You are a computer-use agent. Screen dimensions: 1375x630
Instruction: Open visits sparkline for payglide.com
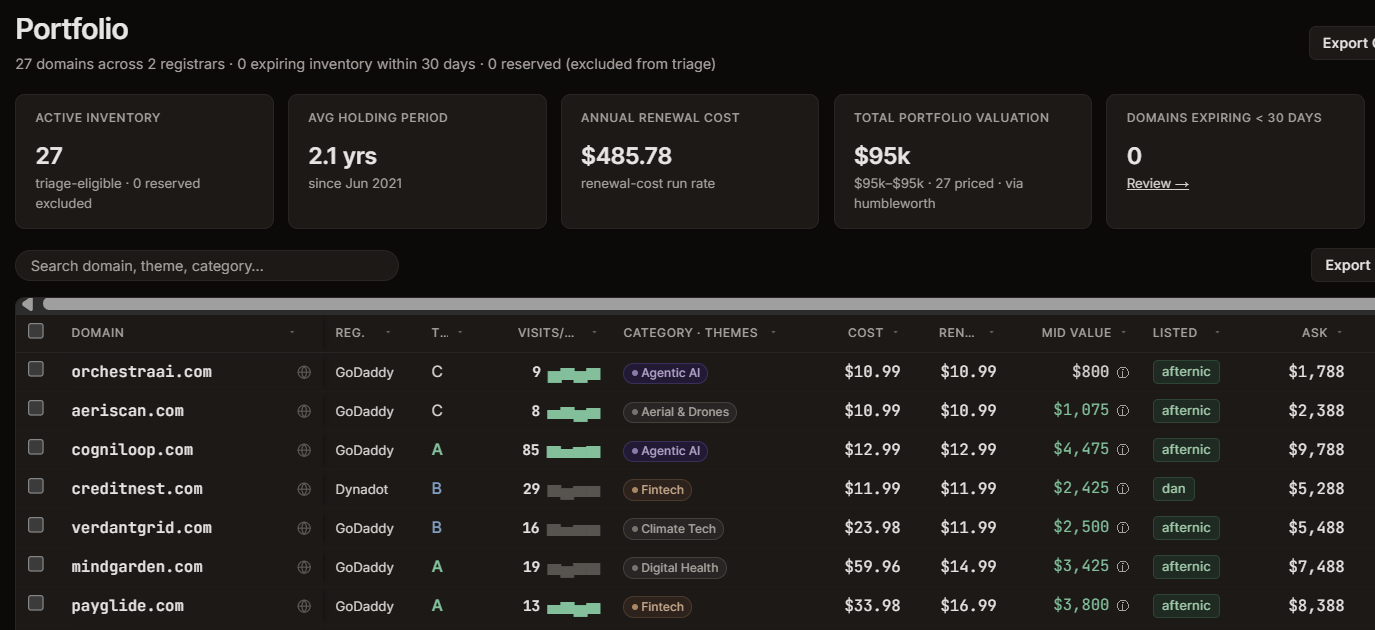point(574,607)
